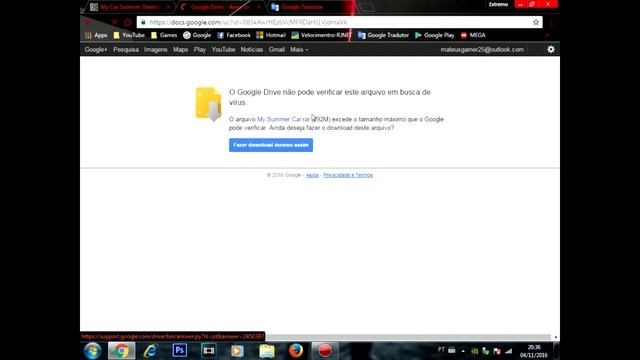Open the taskbar clock and date
The width and height of the screenshot is (640, 360).
[534, 351]
